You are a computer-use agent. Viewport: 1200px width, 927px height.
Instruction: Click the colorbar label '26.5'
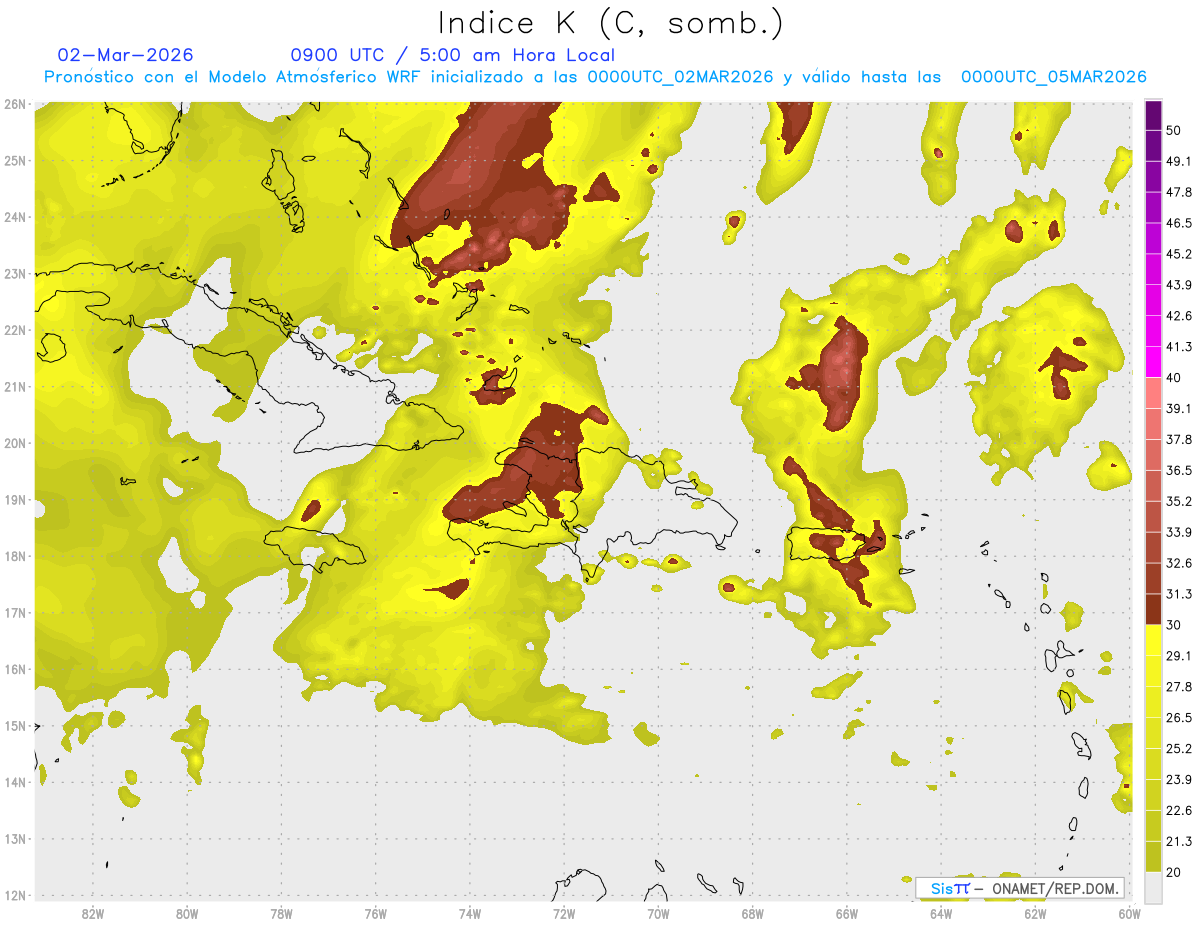click(x=1178, y=718)
